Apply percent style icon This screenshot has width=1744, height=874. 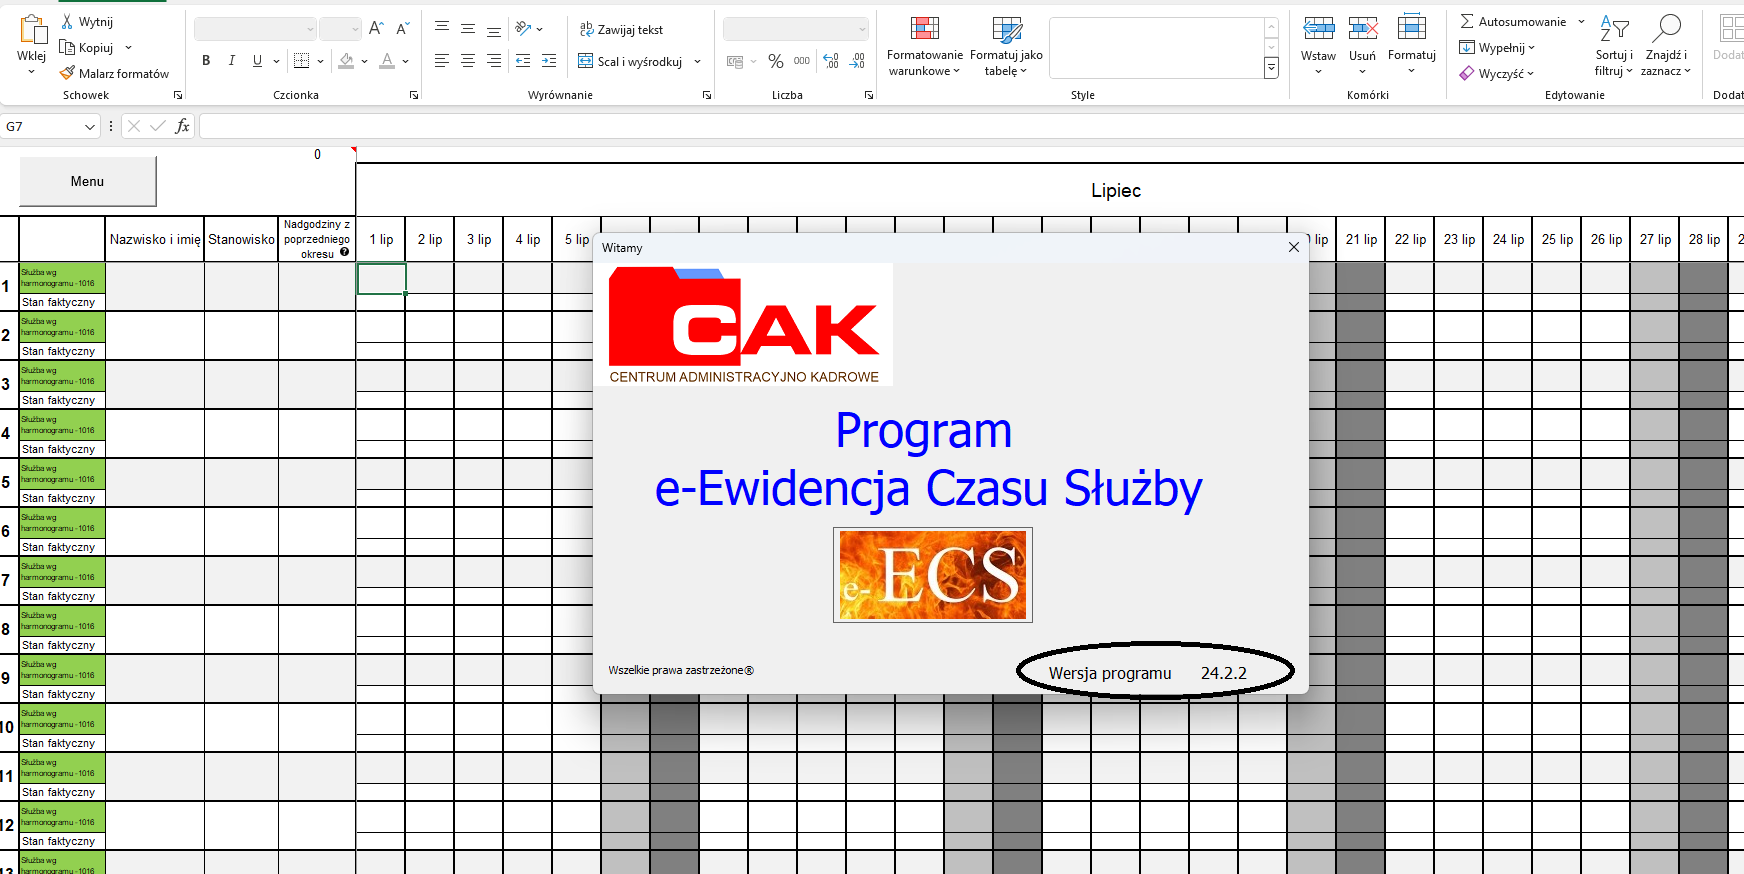click(776, 61)
